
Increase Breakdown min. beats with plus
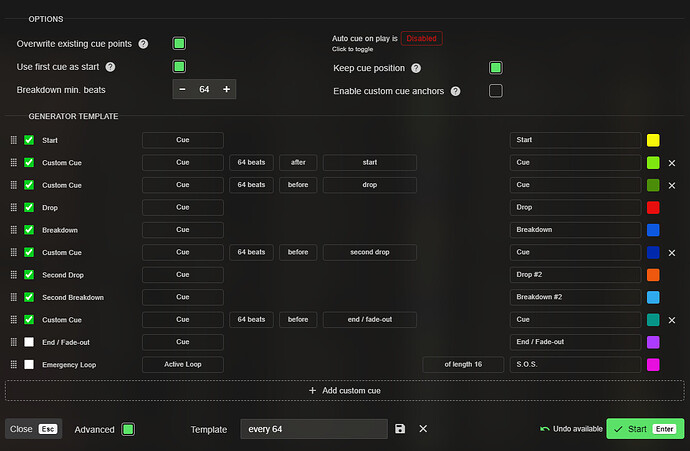226,89
